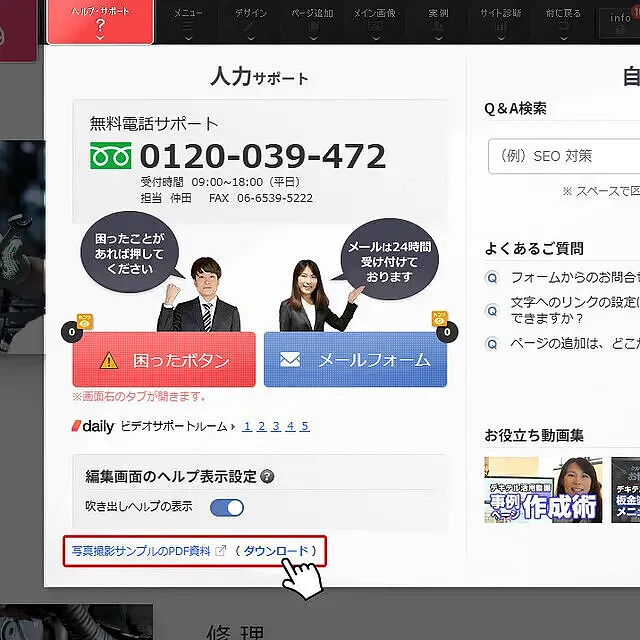This screenshot has height=640, width=640.
Task: Open the メイン画像 toolbar item
Action: point(377,21)
